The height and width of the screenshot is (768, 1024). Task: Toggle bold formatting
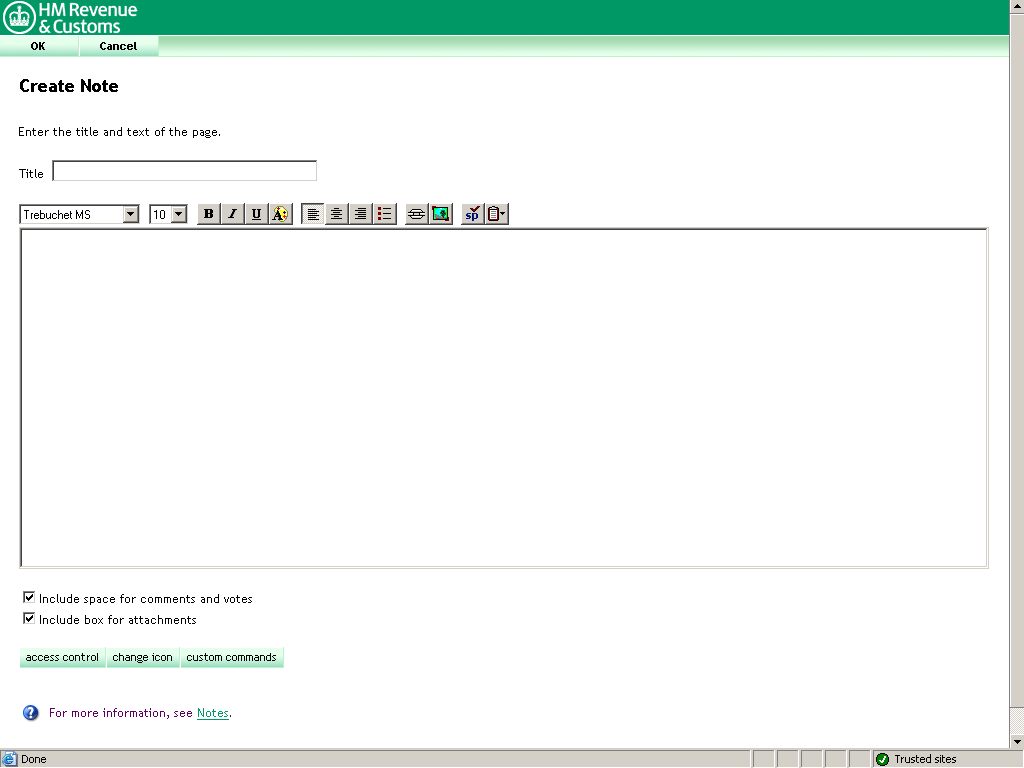[208, 214]
